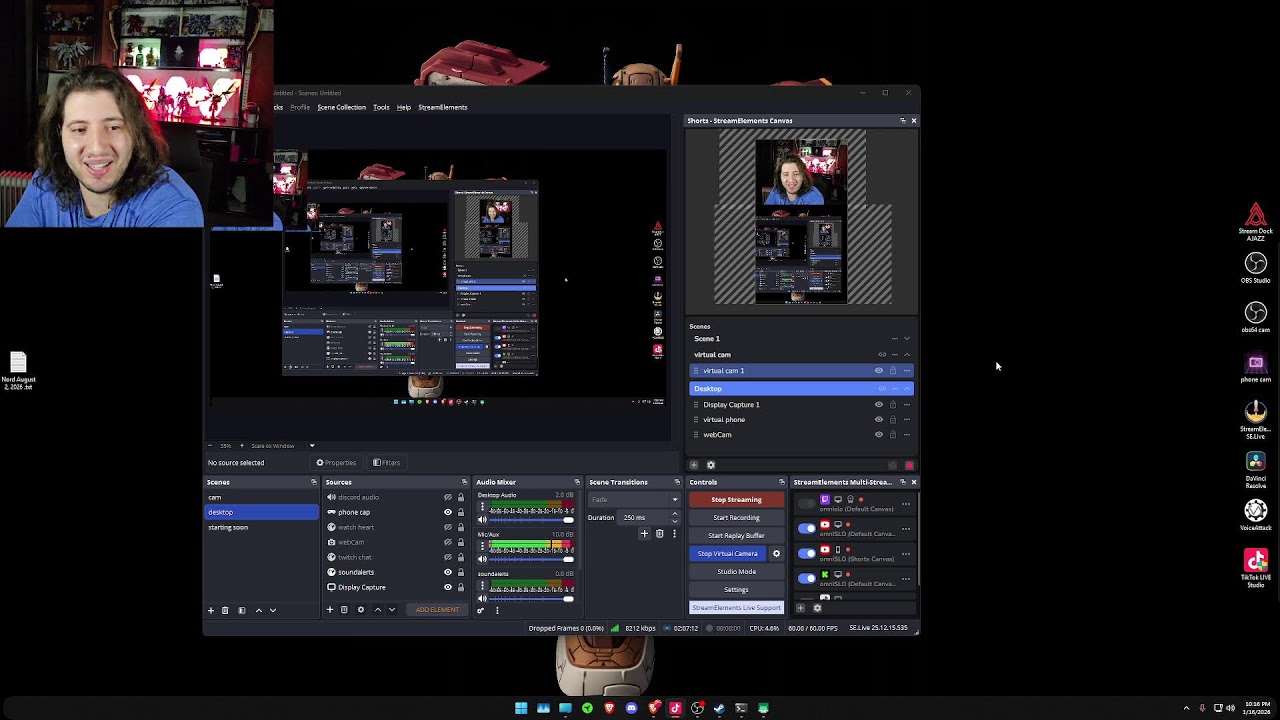The width and height of the screenshot is (1280, 720).
Task: Open Brave browser from the taskbar
Action: pyautogui.click(x=609, y=708)
